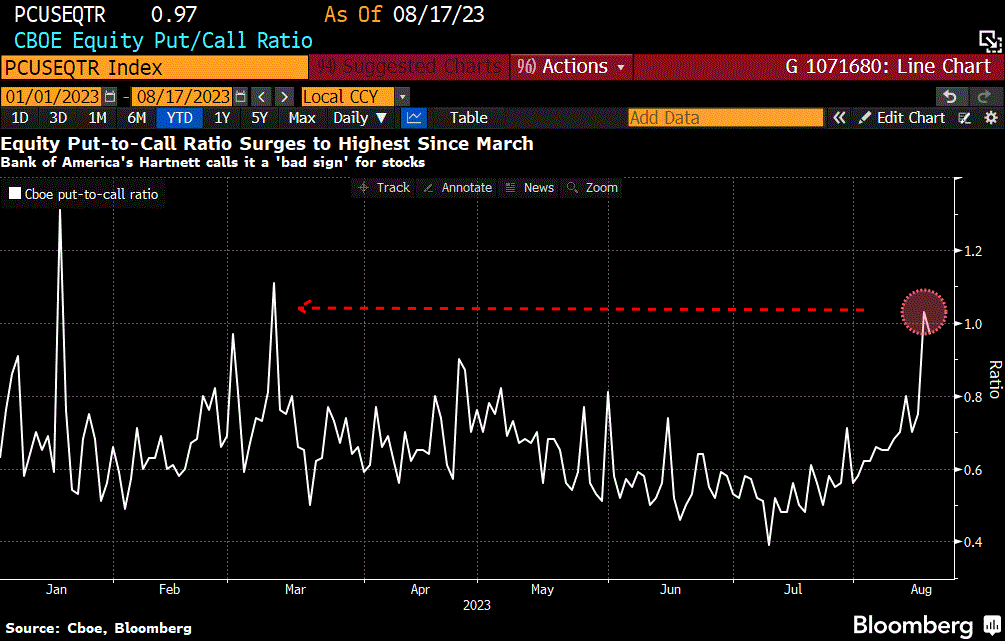Click the Source: Cboe, Bloomberg footnote
This screenshot has width=1005, height=641.
pyautogui.click(x=99, y=628)
